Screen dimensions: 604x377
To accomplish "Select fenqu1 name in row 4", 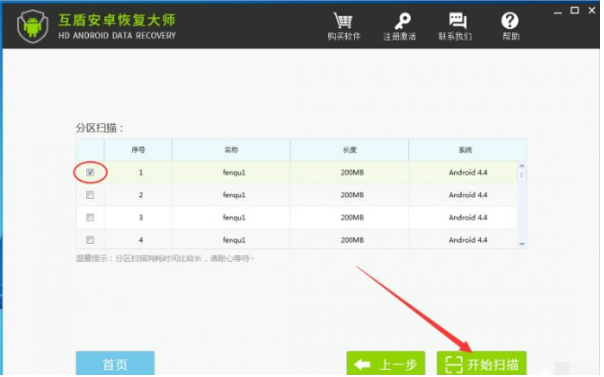I will [234, 240].
